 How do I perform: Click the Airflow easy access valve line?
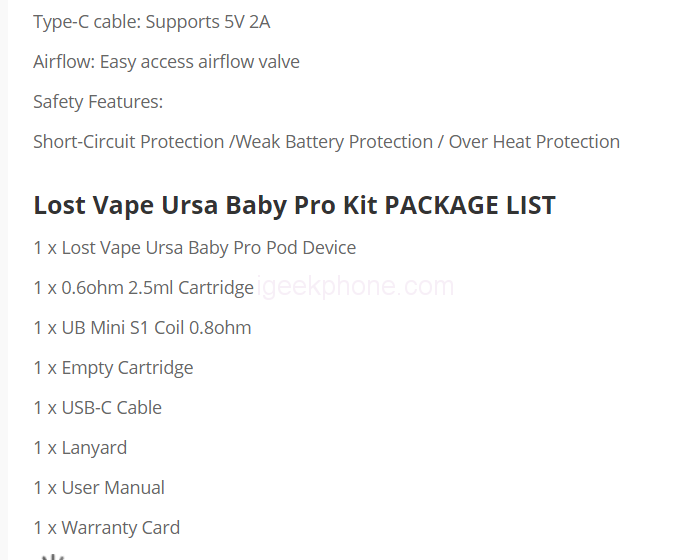(x=166, y=61)
